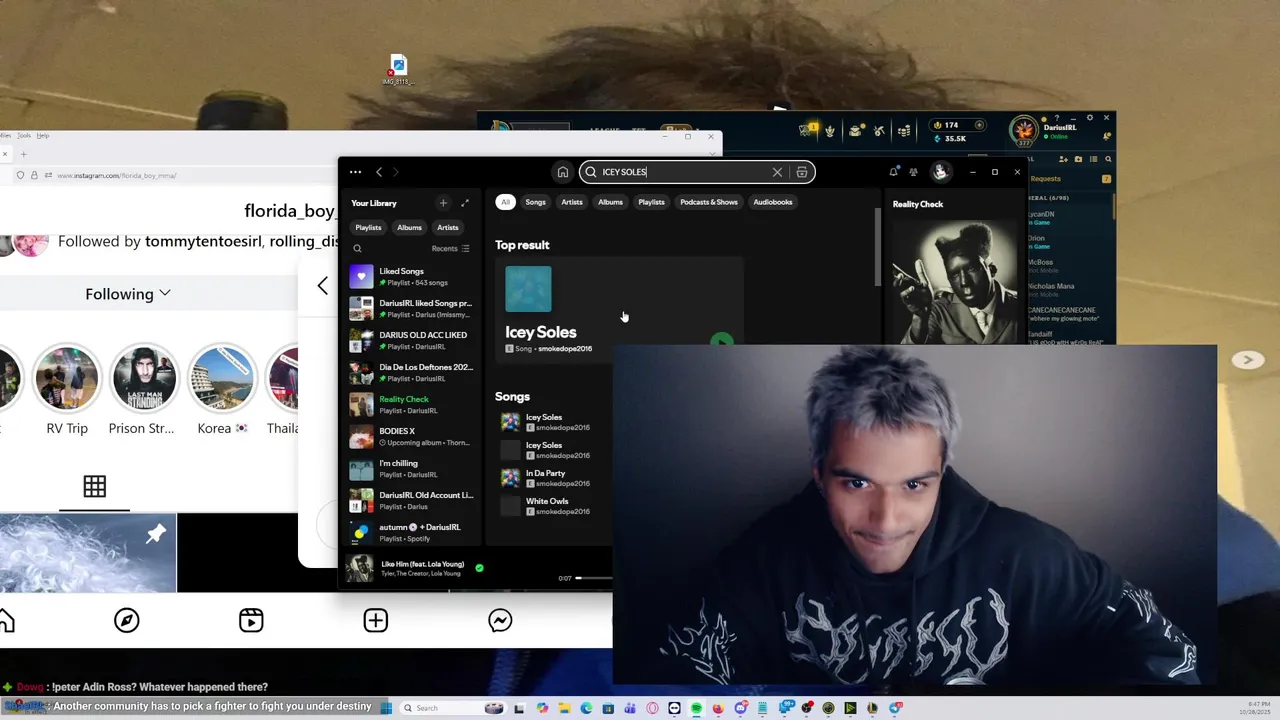Screen dimensions: 1280x720
Task: Click the Like Him now-playing cover
Action: point(359,568)
